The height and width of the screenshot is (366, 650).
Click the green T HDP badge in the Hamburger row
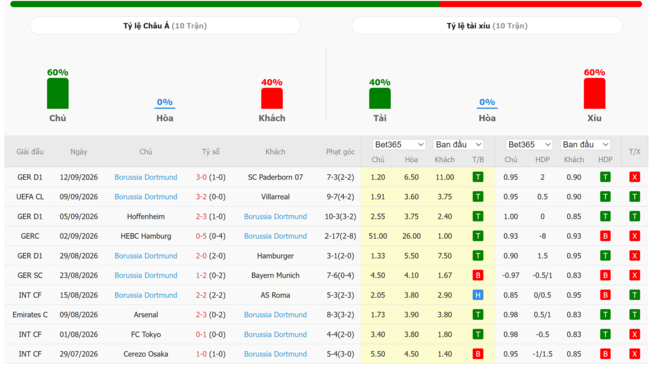[605, 256]
